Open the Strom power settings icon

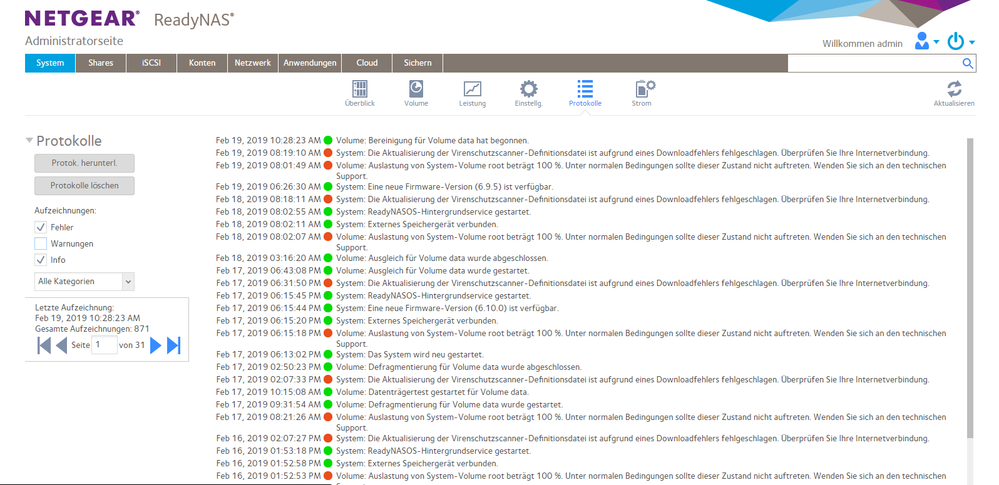click(643, 89)
